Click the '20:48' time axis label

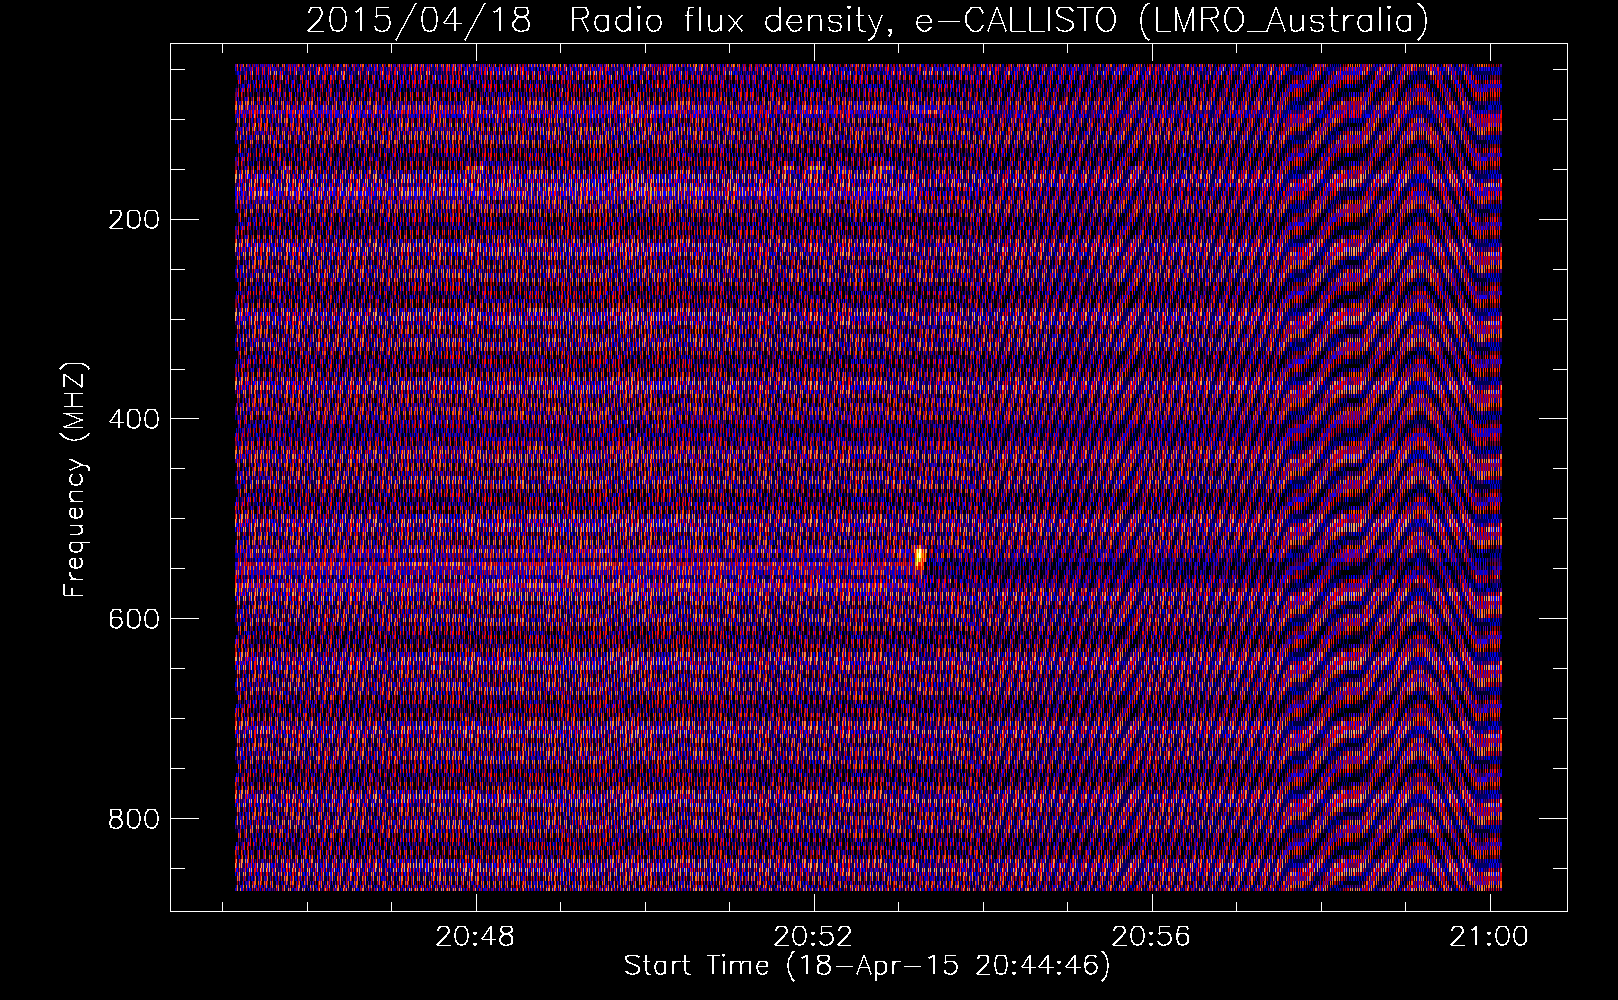click(476, 937)
